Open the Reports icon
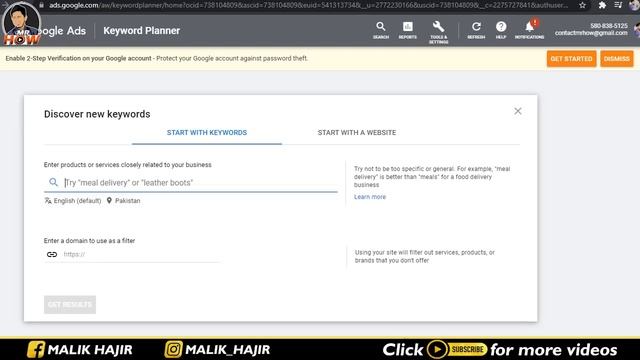The width and height of the screenshot is (640, 360). click(407, 30)
